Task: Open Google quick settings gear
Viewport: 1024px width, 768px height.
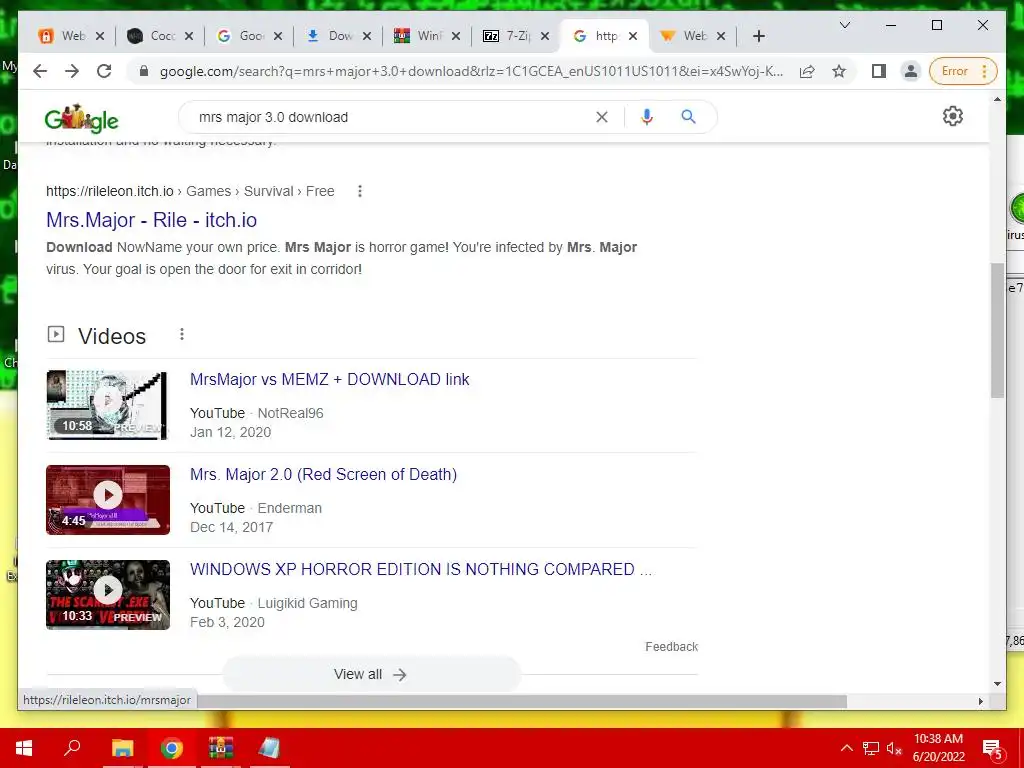Action: [953, 116]
